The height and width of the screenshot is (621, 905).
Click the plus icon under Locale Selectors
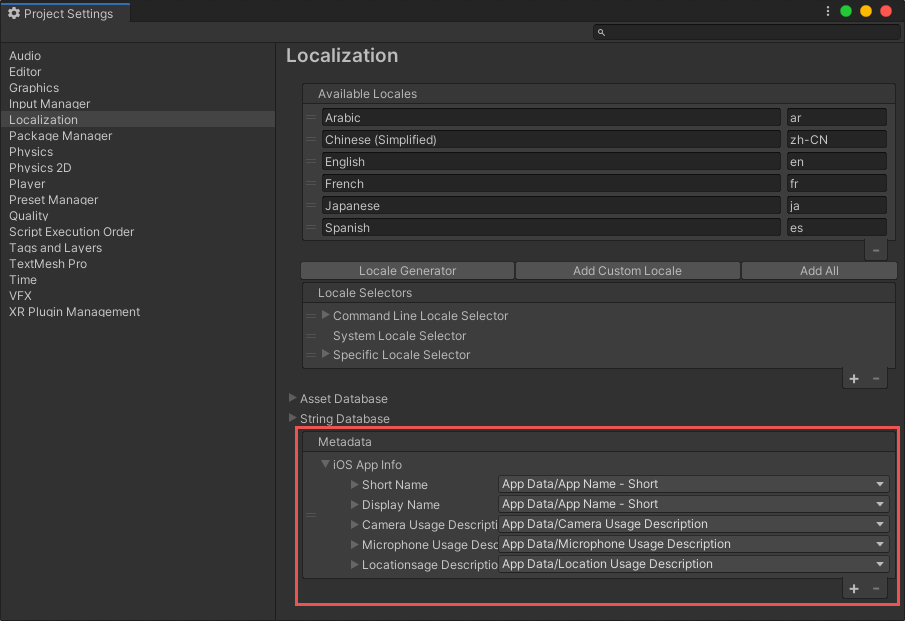click(854, 379)
